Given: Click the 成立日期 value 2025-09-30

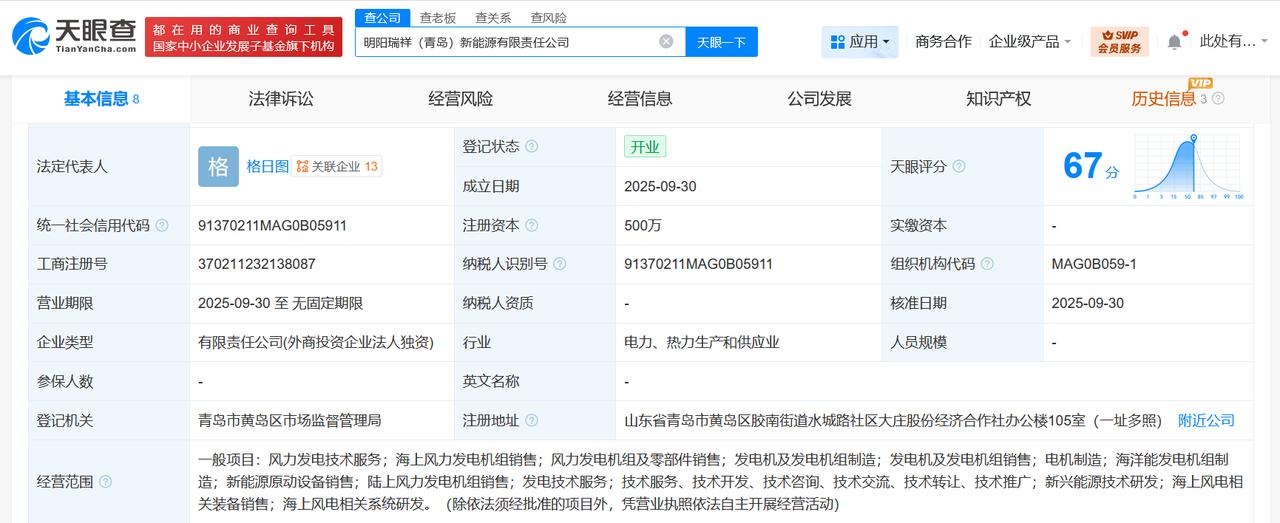Looking at the screenshot, I should click(x=660, y=186).
